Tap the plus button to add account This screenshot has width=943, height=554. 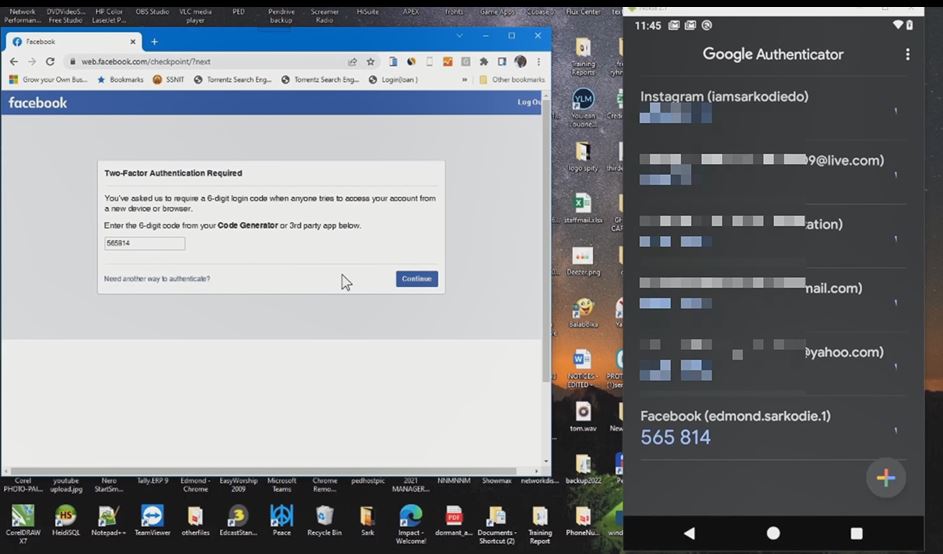click(885, 478)
